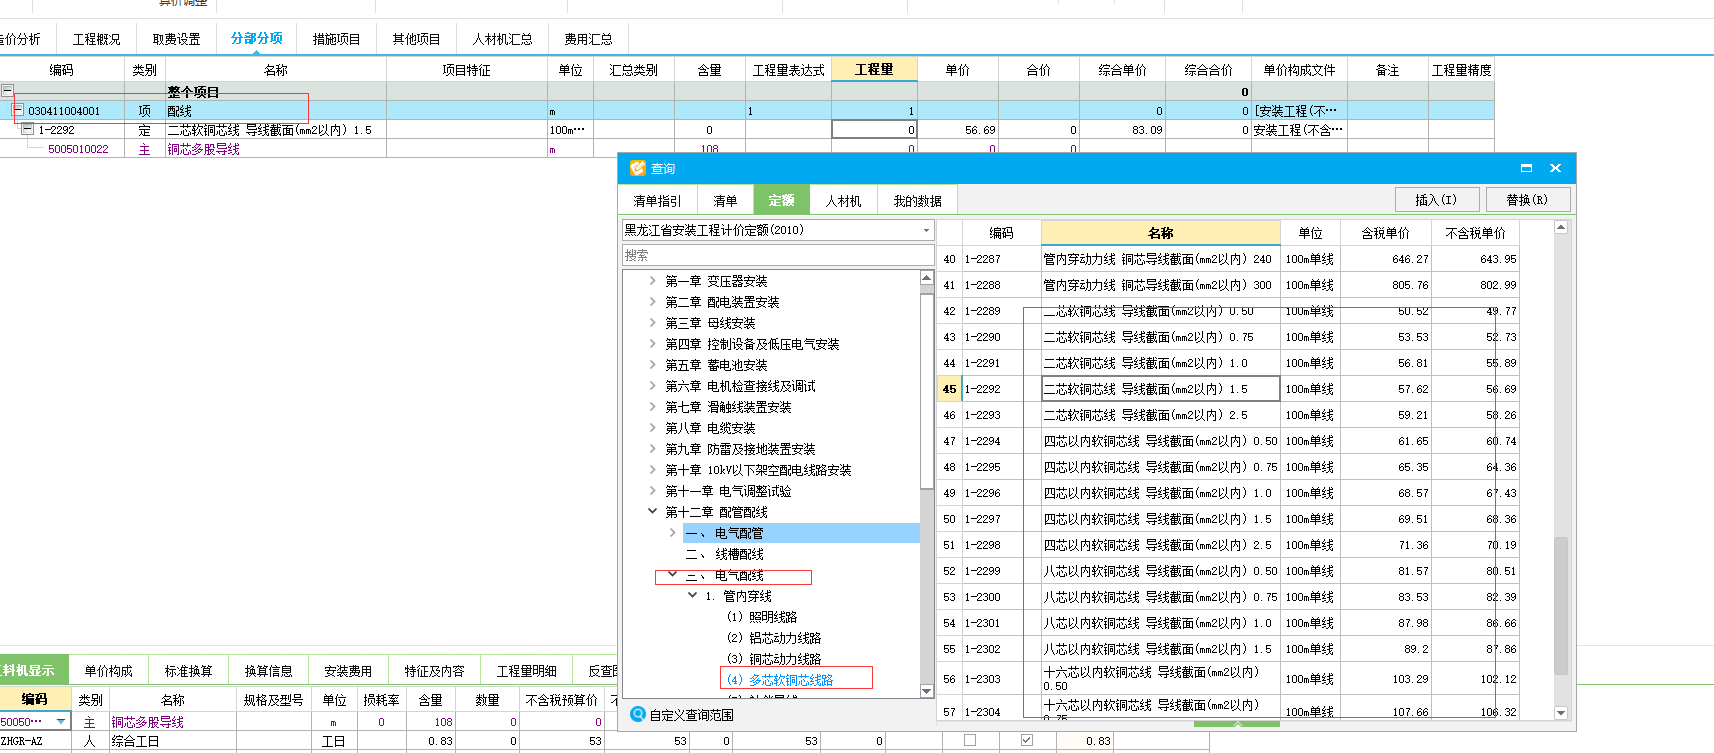Expand the 电气配管 subsection arrow
This screenshot has height=753, width=1714.
pos(673,533)
